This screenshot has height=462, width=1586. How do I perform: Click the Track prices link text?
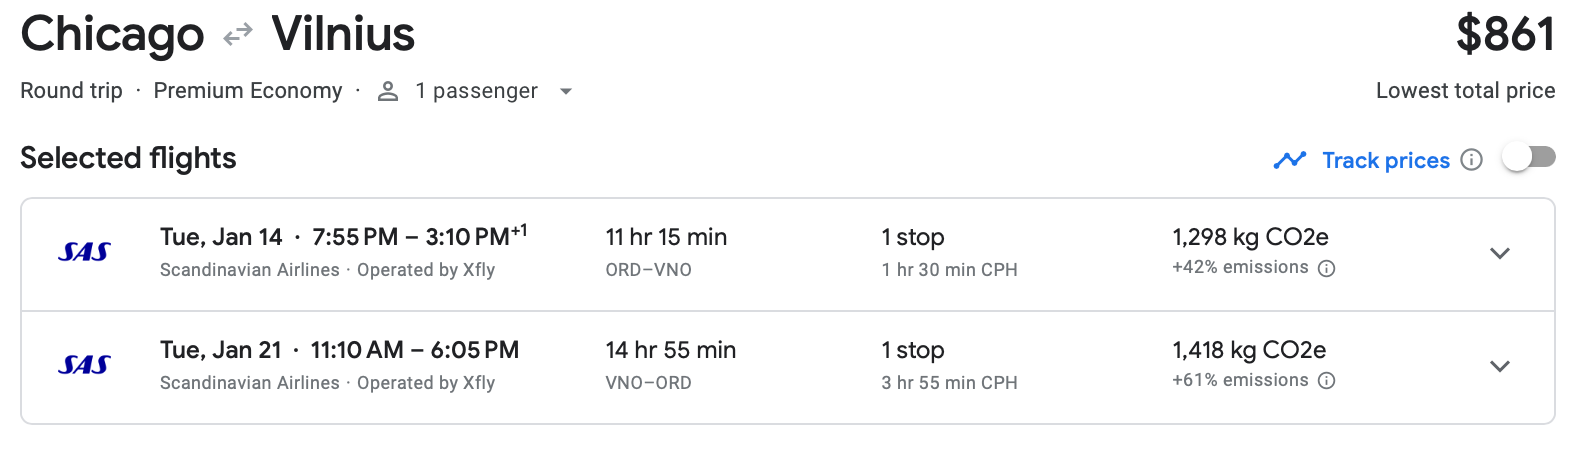pyautogui.click(x=1385, y=160)
